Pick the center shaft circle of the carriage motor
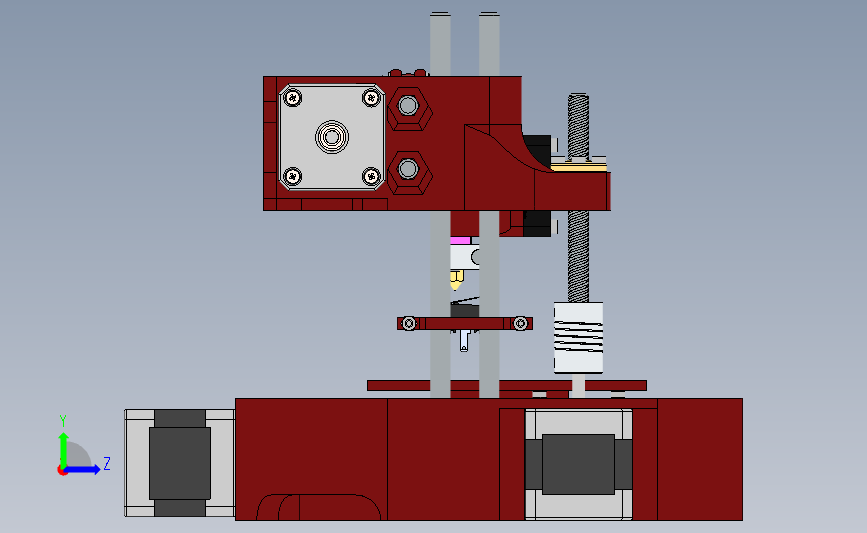The image size is (867, 533). tap(332, 137)
